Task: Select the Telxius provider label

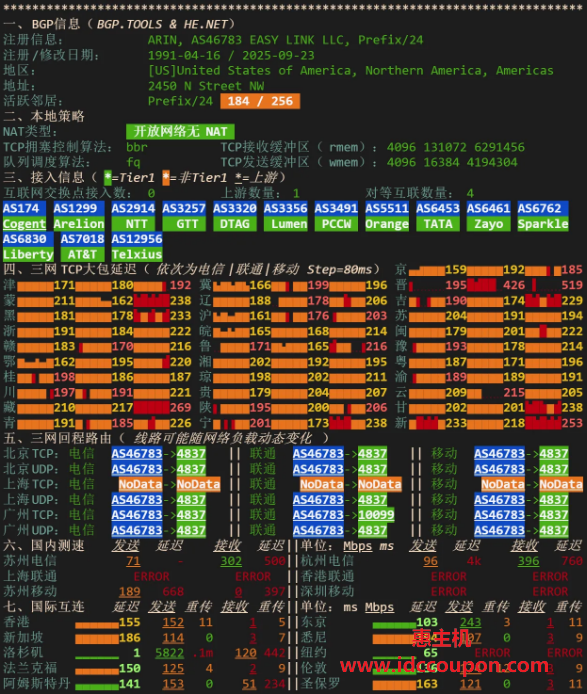Action: [137, 254]
